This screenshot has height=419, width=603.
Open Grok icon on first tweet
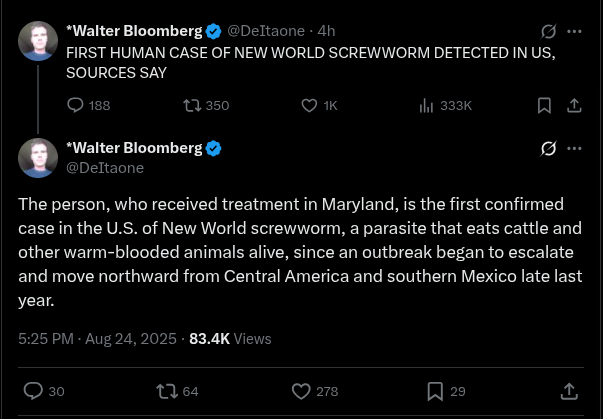(x=548, y=31)
